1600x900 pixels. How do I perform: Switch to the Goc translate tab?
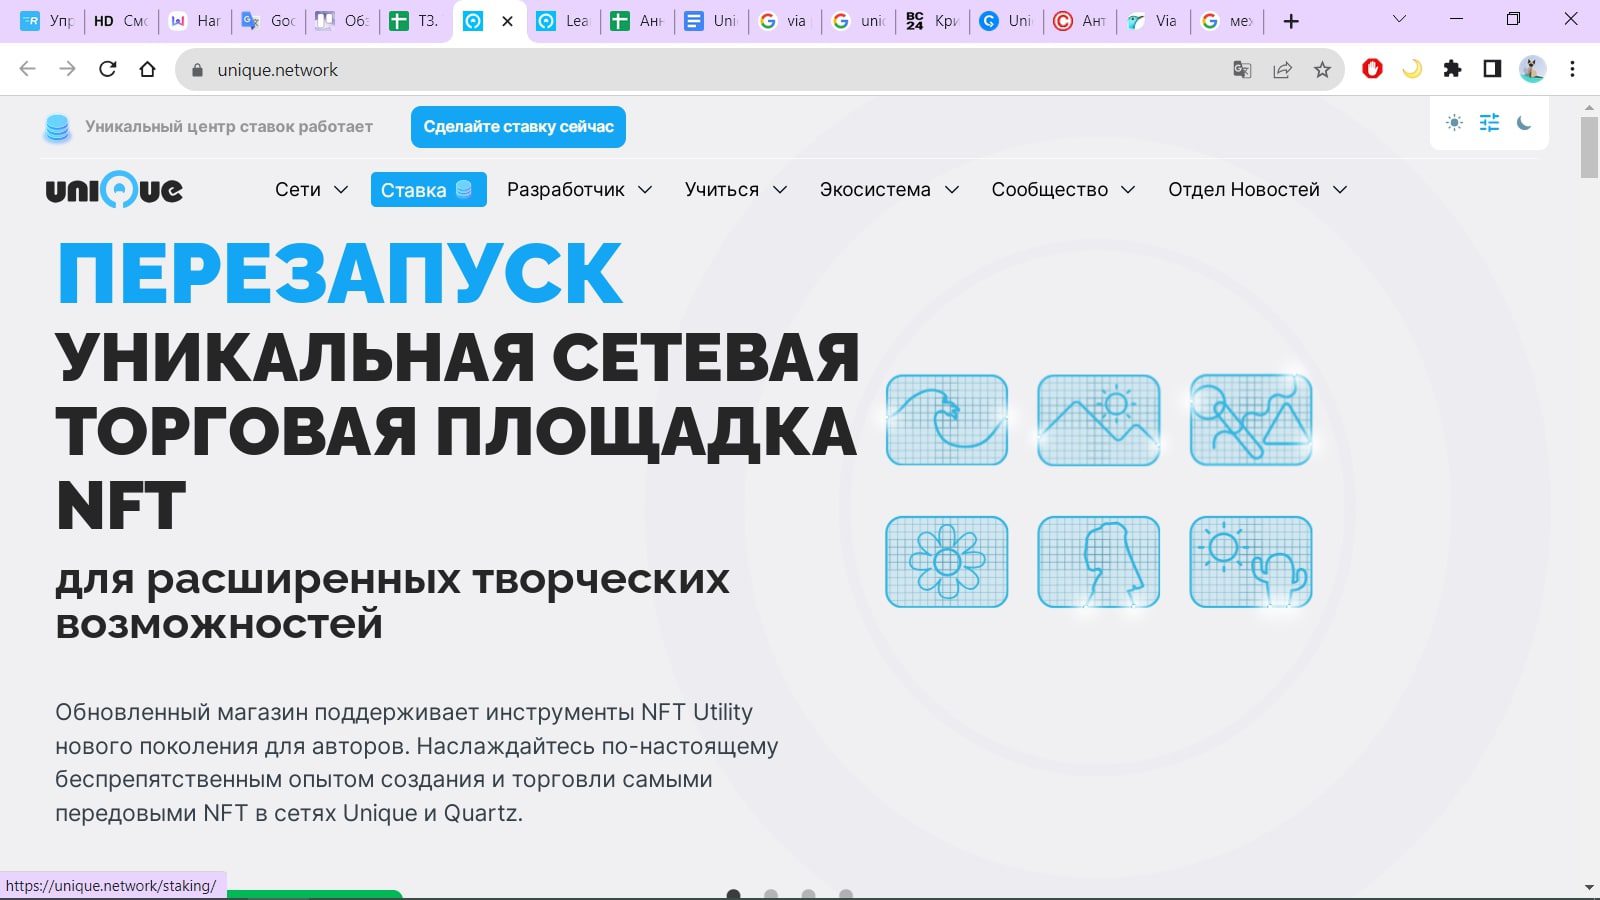pyautogui.click(x=268, y=21)
